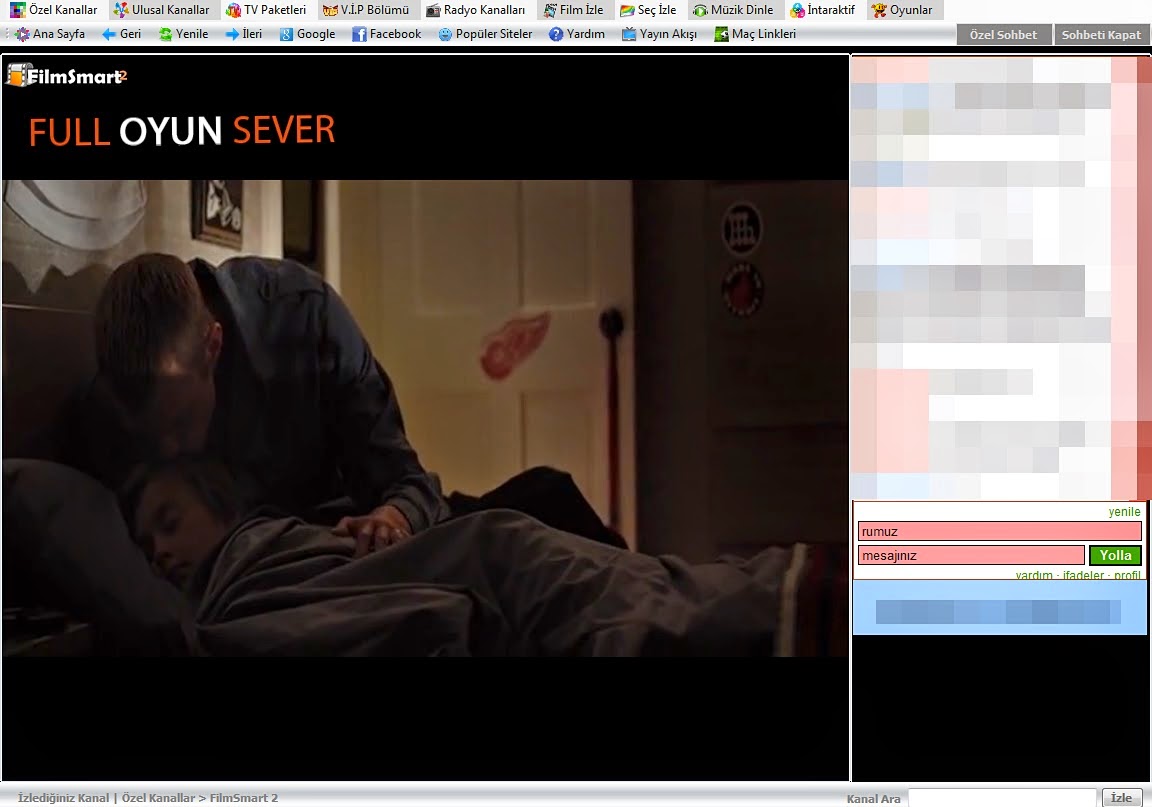Click the Seç İzle icon
Screen dimensions: 1152x807
click(627, 10)
